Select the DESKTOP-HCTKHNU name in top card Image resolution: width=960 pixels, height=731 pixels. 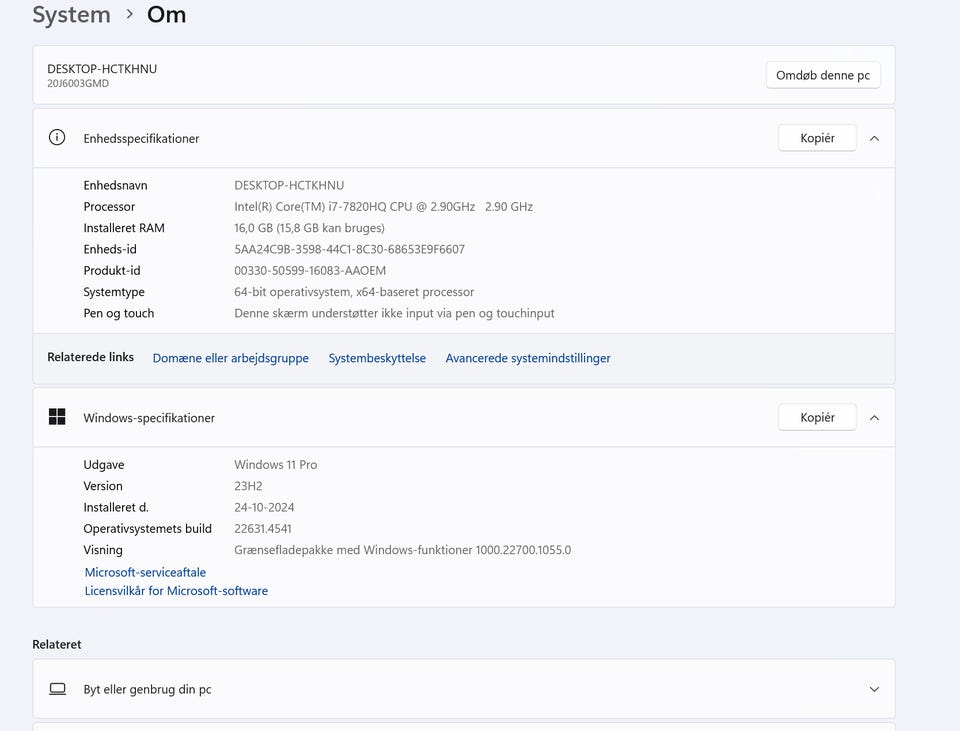[x=102, y=69]
